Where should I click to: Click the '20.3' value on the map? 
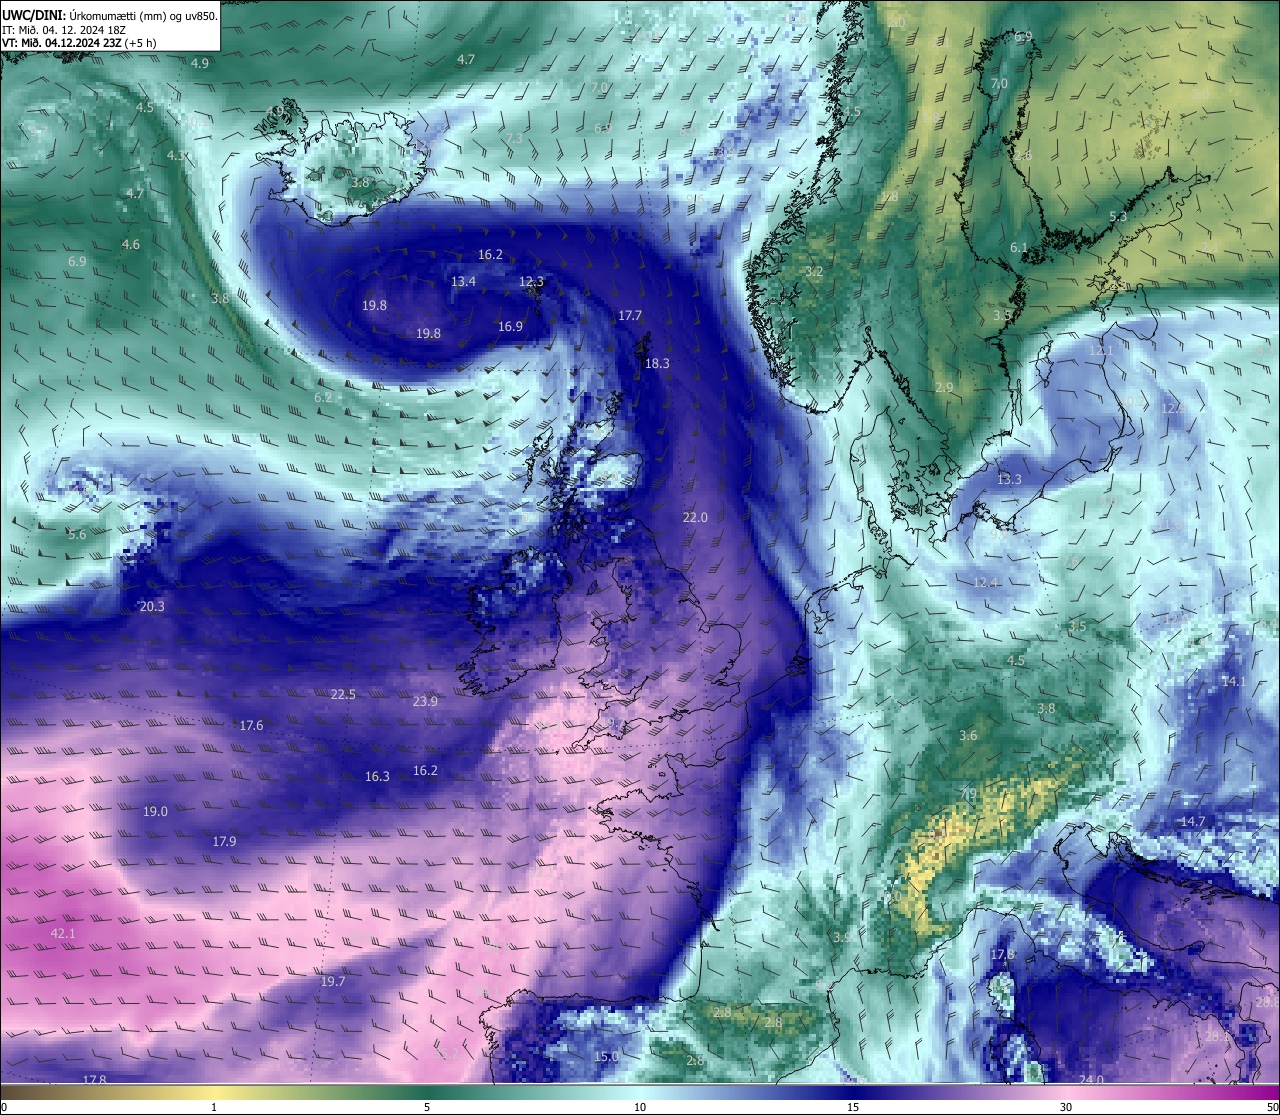152,606
